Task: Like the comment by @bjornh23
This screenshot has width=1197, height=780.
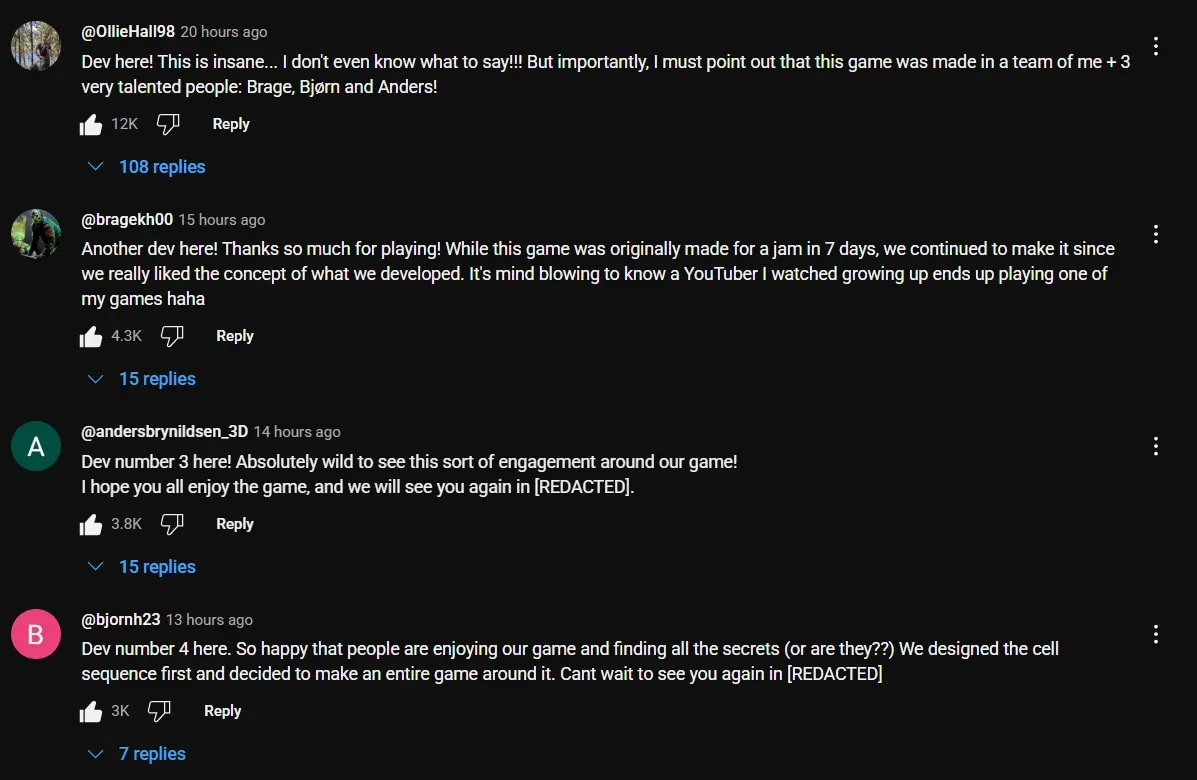Action: 91,712
